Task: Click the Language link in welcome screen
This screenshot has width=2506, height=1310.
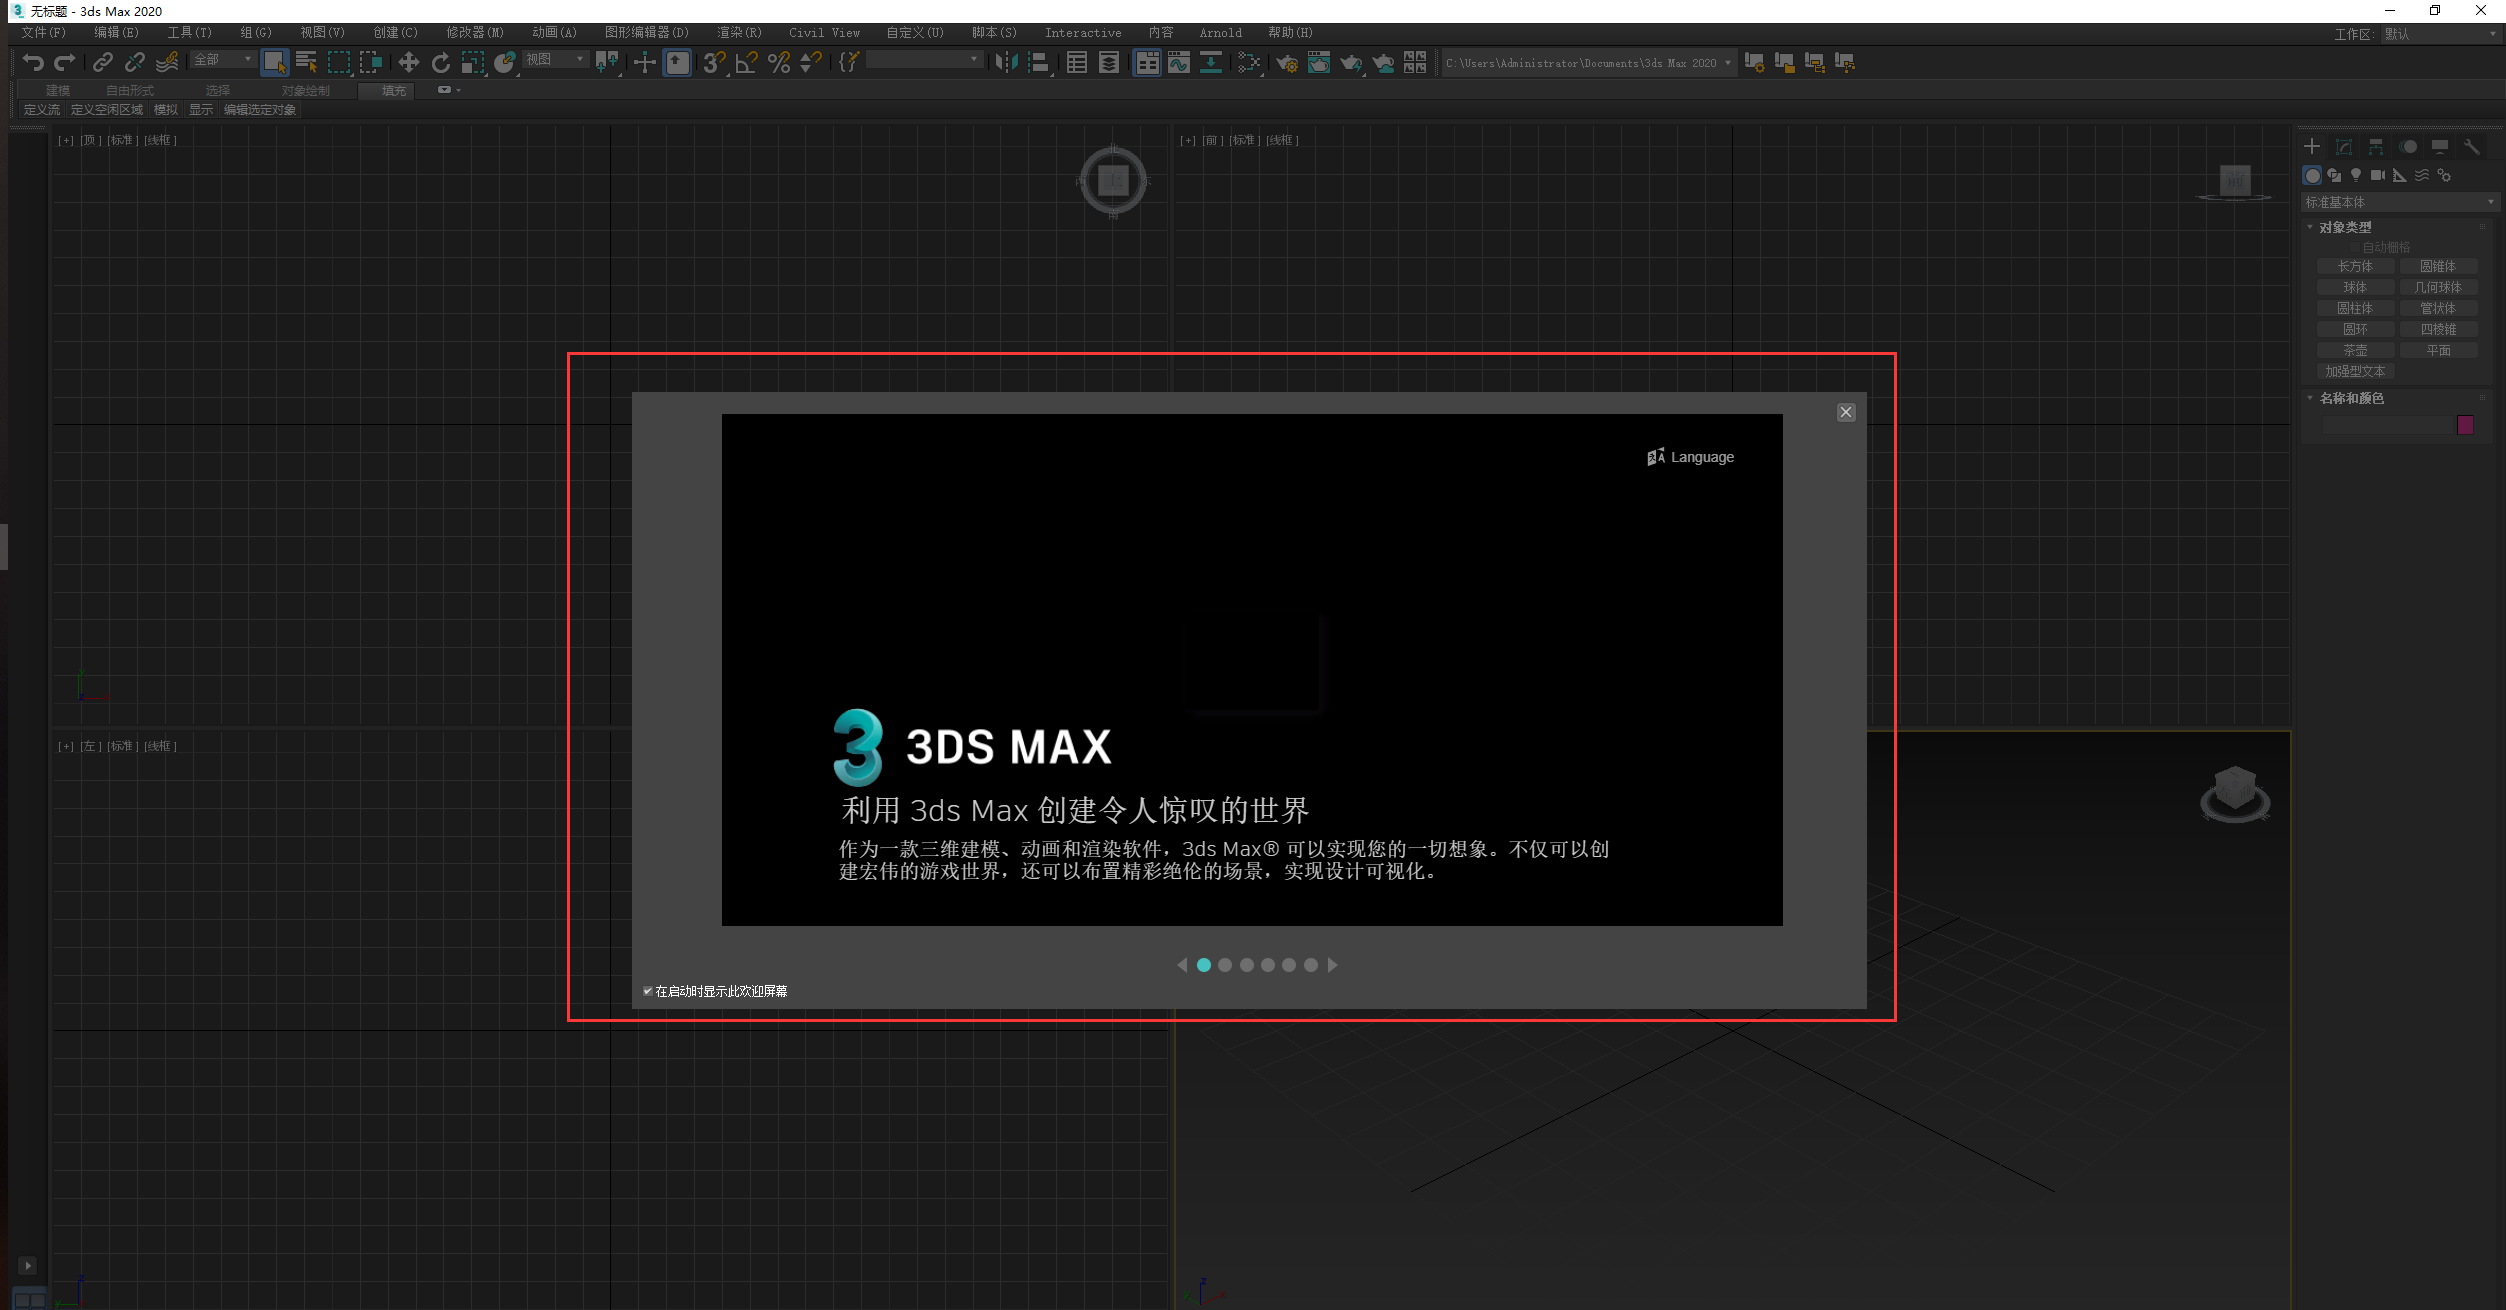Action: pos(1691,457)
